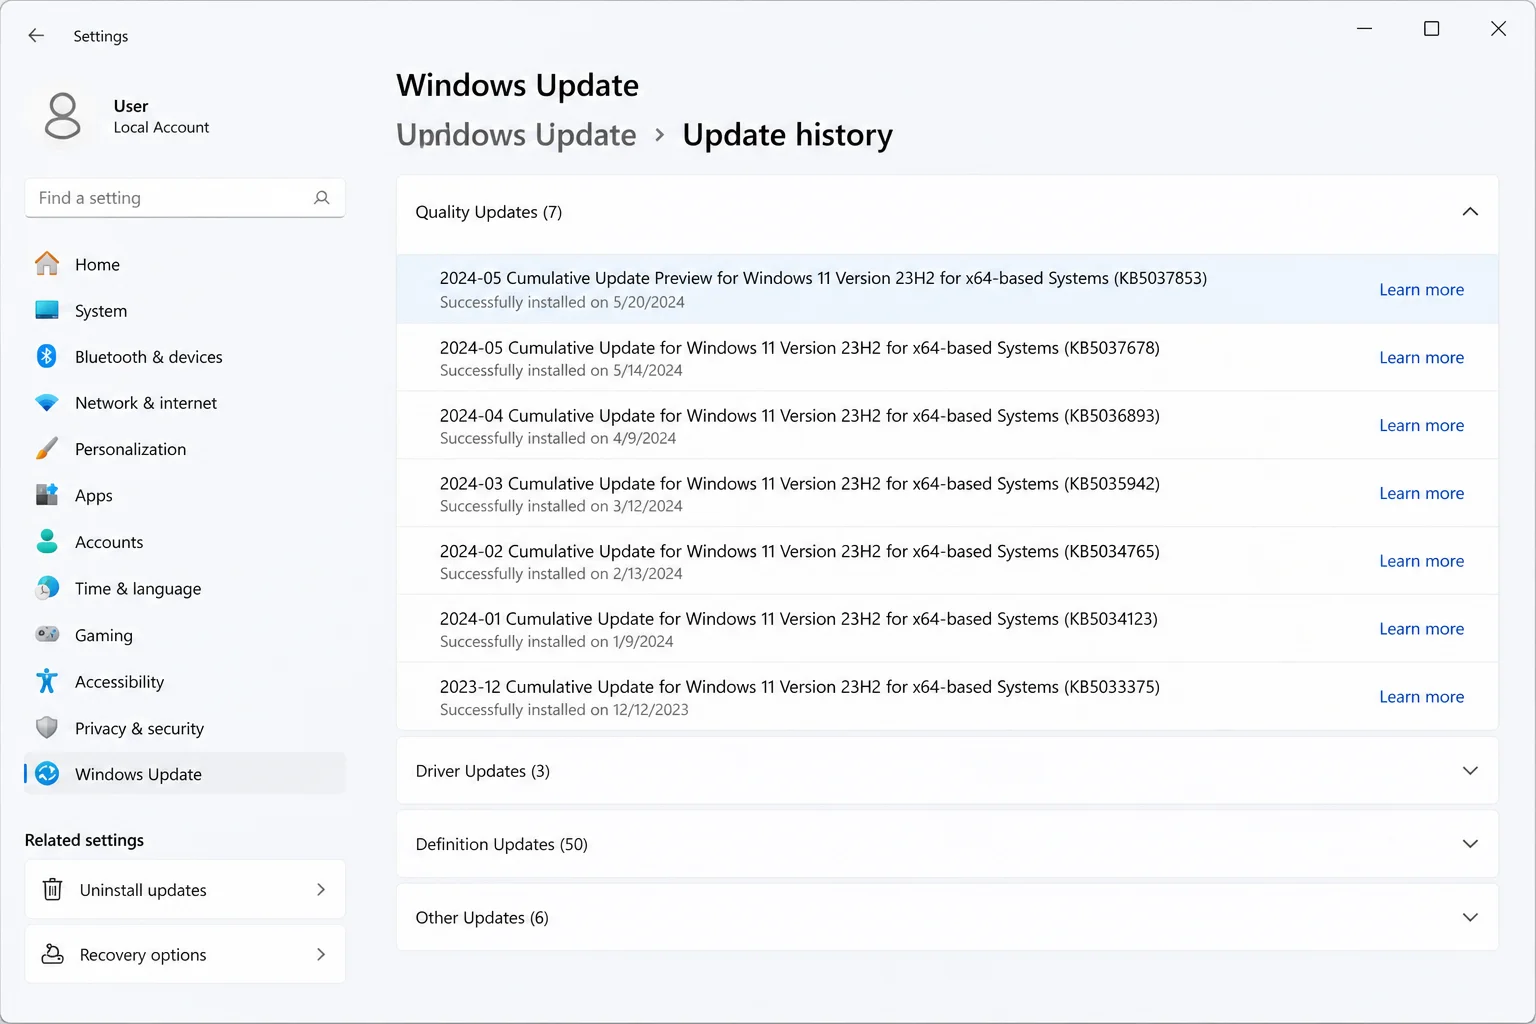Open the Recovery options arrow chevron
Viewport: 1536px width, 1024px height.
321,954
